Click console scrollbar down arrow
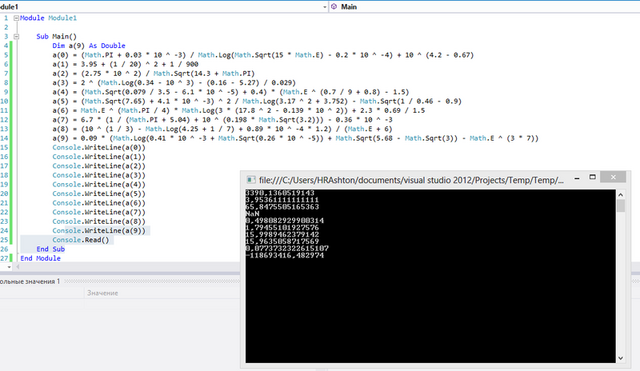 [620, 358]
